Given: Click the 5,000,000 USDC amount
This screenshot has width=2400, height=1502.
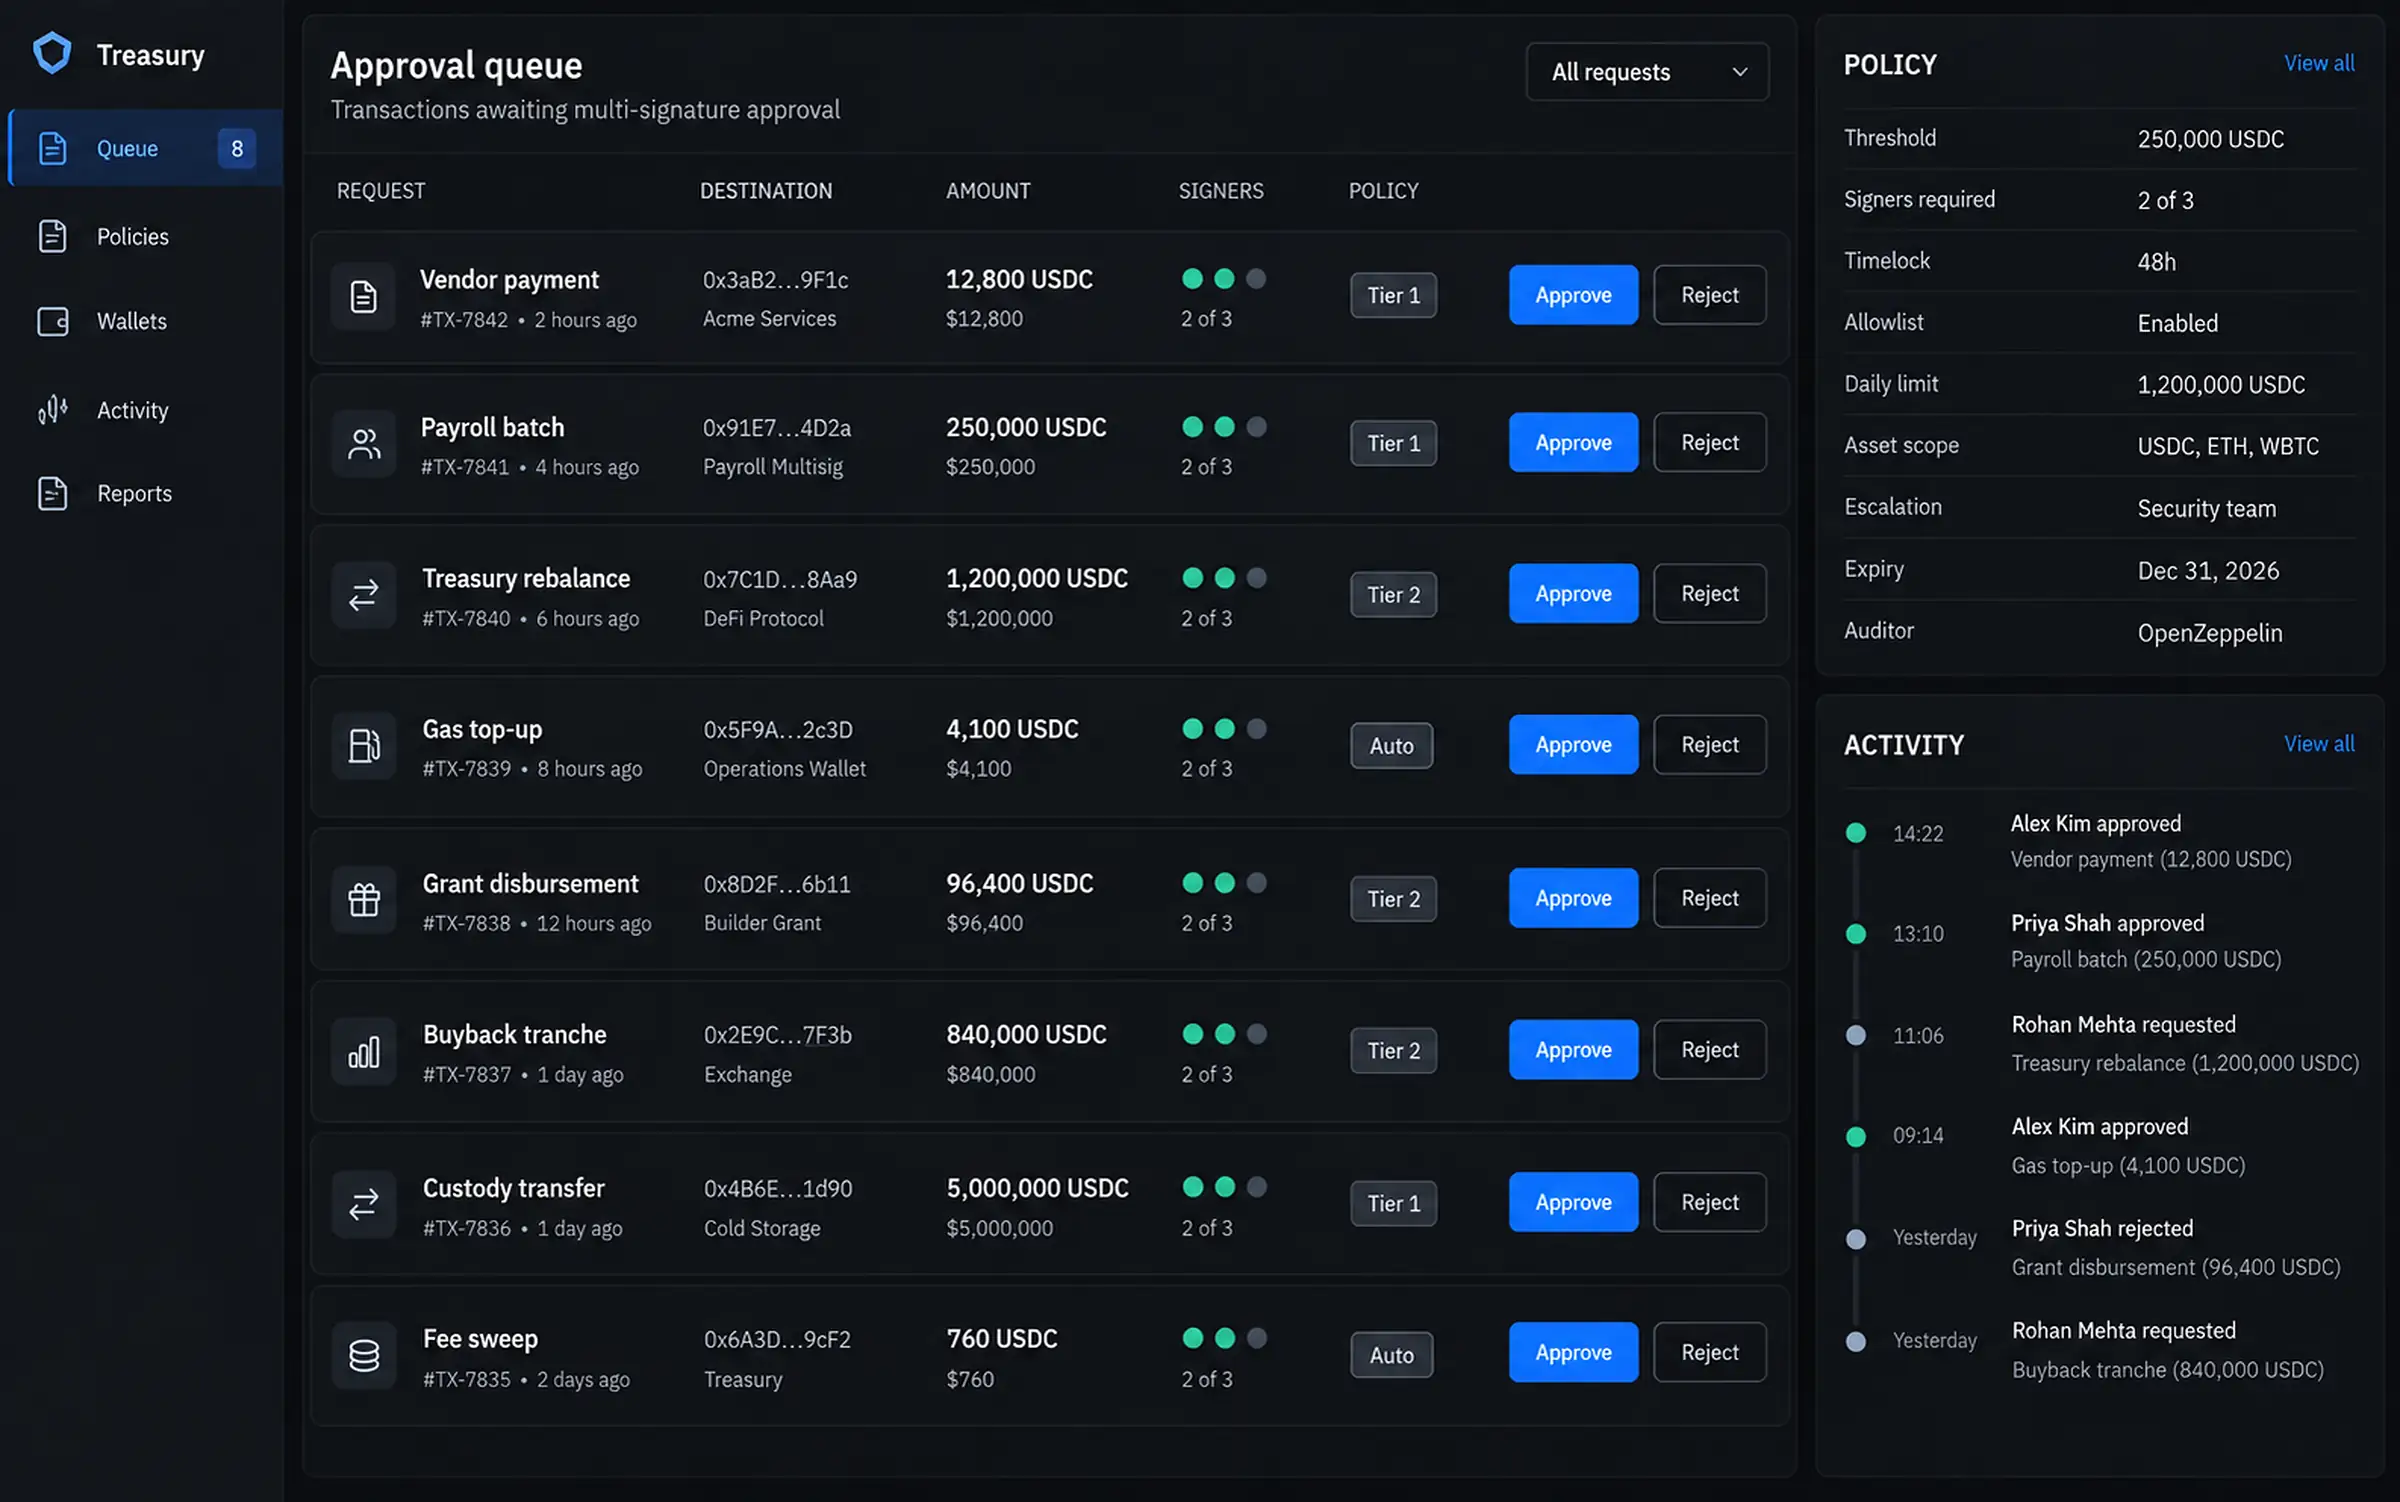Looking at the screenshot, I should (x=1037, y=1188).
